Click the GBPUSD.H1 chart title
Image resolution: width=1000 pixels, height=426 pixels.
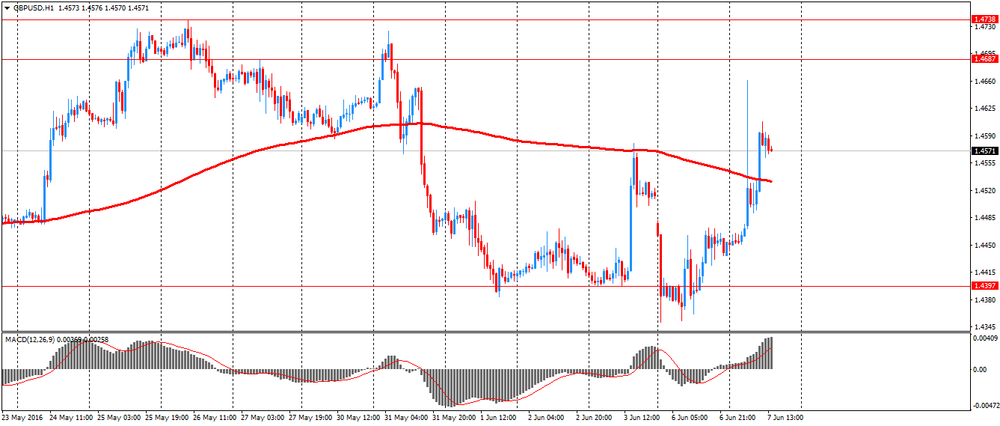33,9
